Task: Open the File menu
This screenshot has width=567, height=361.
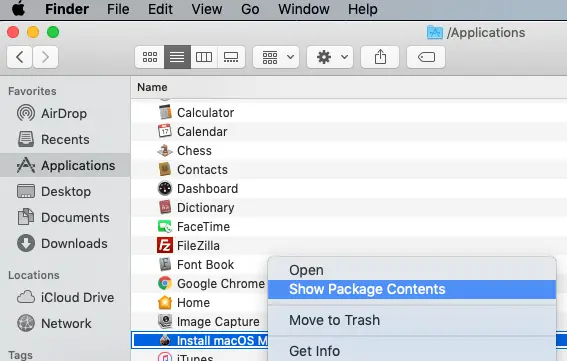Action: click(118, 9)
